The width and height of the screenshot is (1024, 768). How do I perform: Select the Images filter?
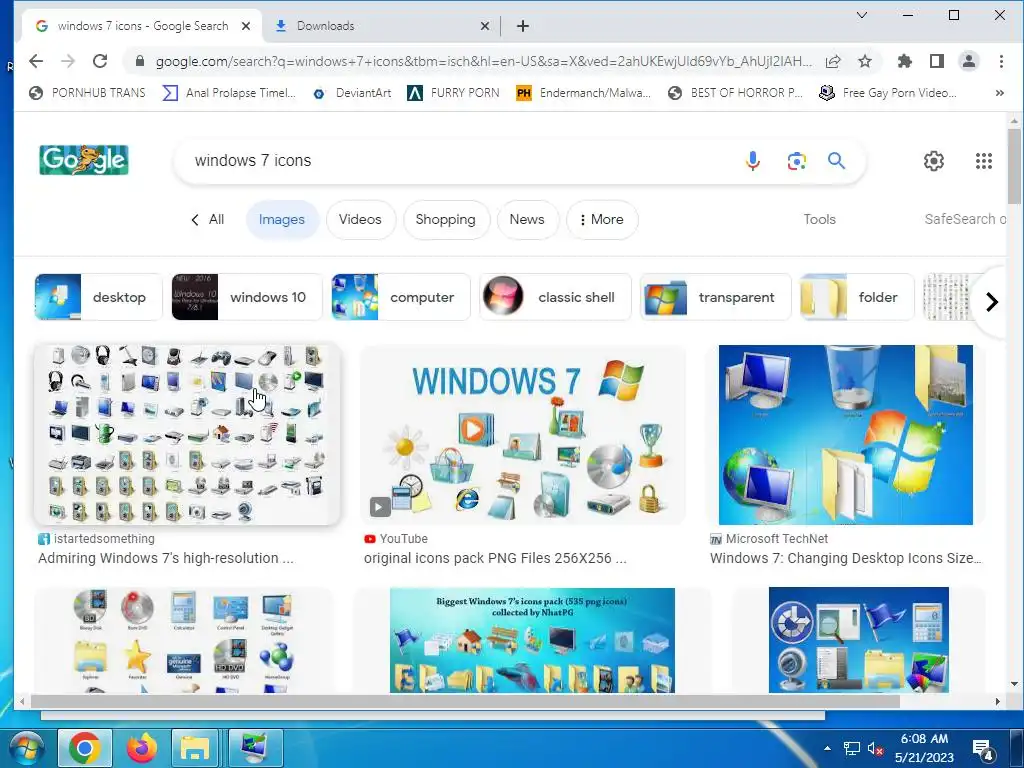(x=281, y=219)
